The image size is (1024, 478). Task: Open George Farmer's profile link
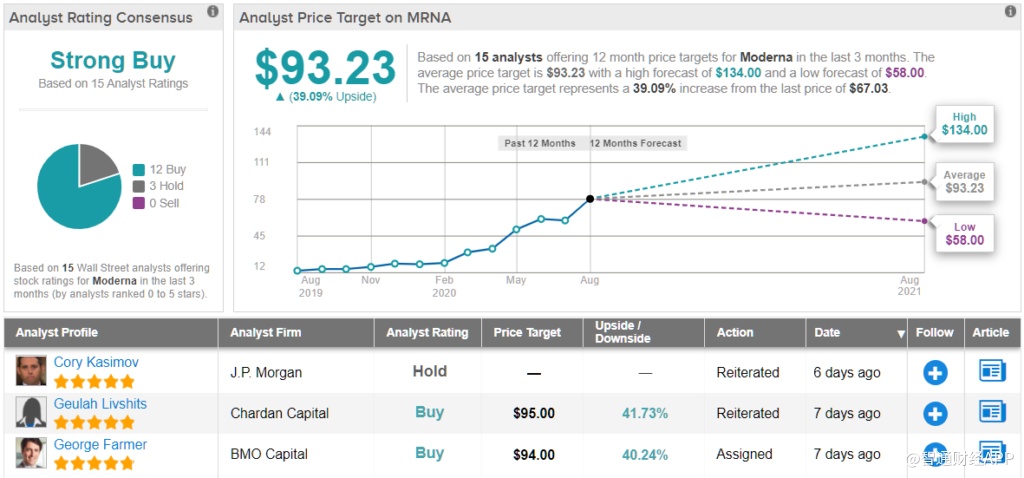tap(100, 444)
